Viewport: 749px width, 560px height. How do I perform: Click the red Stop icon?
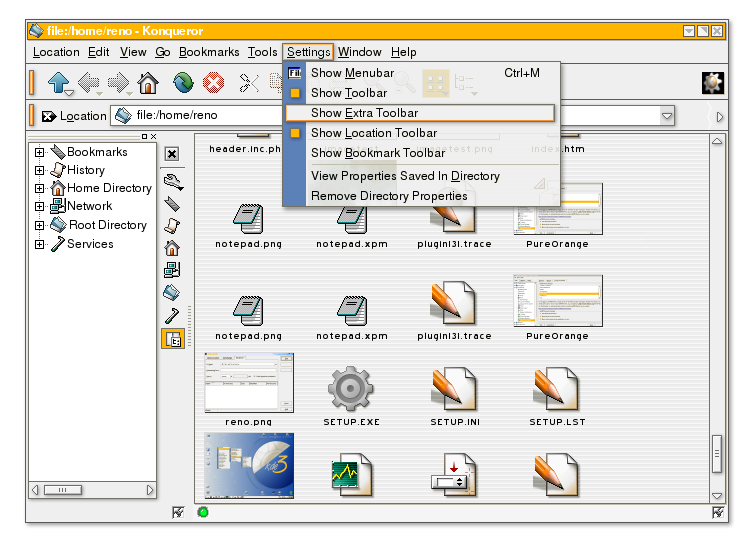(x=213, y=82)
